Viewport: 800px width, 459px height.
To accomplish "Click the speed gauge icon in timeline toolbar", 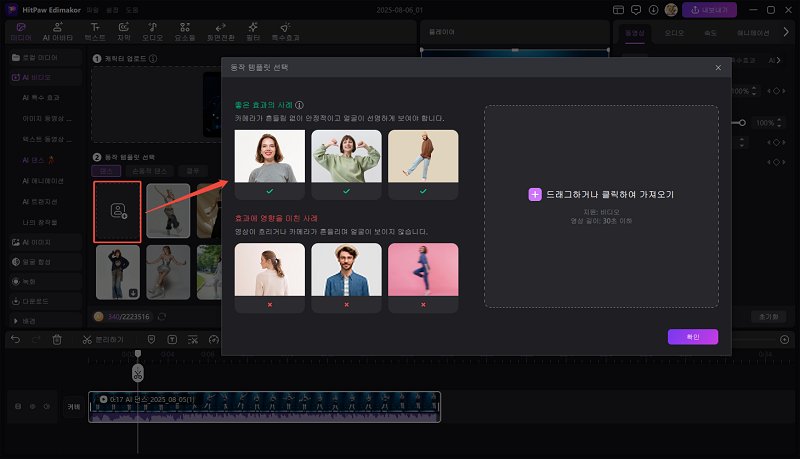I will click(x=214, y=339).
